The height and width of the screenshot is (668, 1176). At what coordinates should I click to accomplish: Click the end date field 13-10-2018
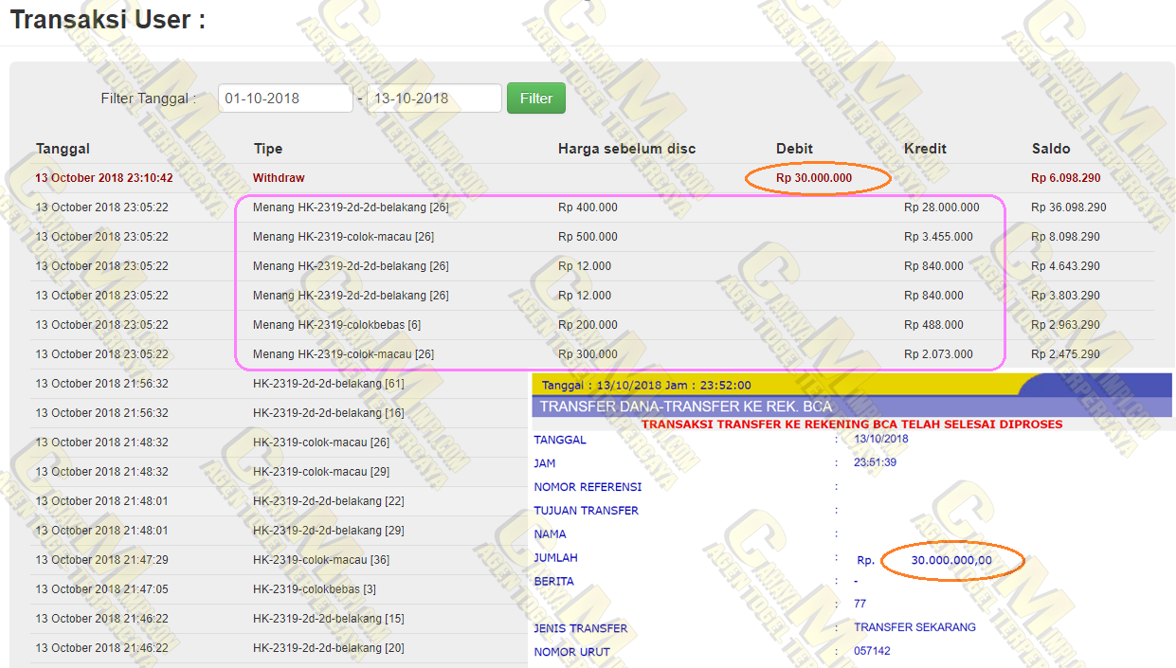click(434, 98)
